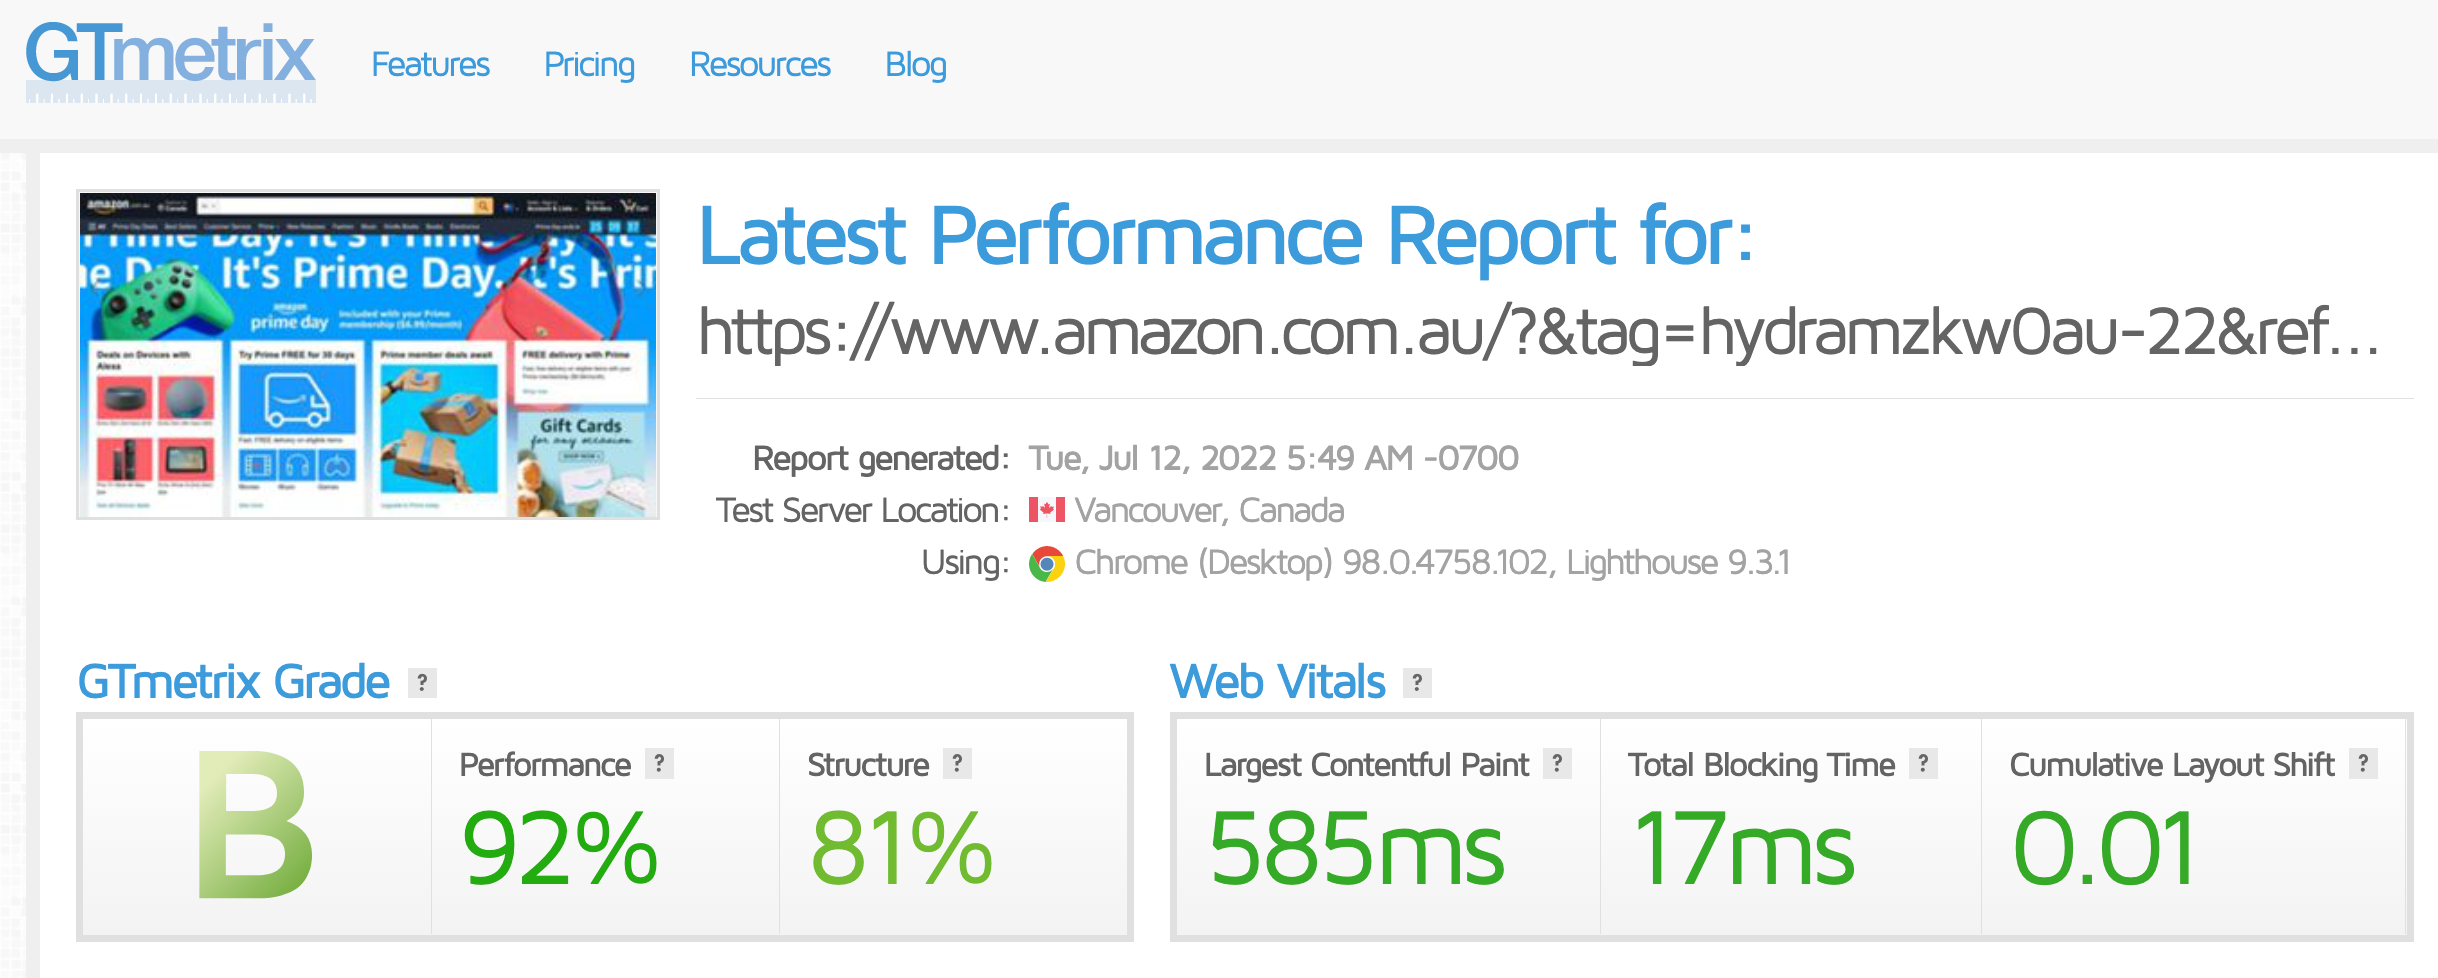Click Cumulative Layout Shift help icon
This screenshot has width=2438, height=978.
coord(2363,764)
